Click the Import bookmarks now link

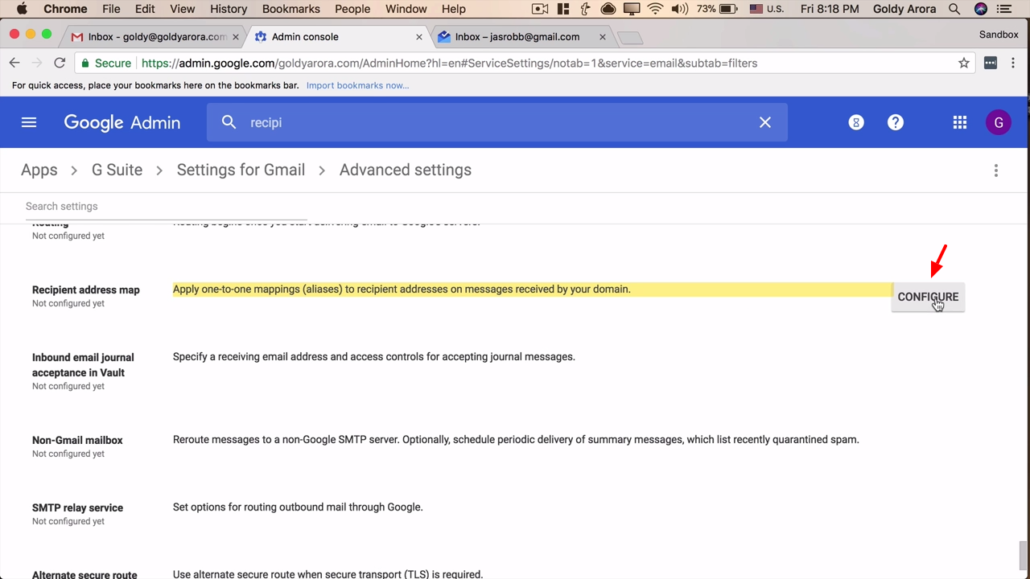click(x=357, y=85)
